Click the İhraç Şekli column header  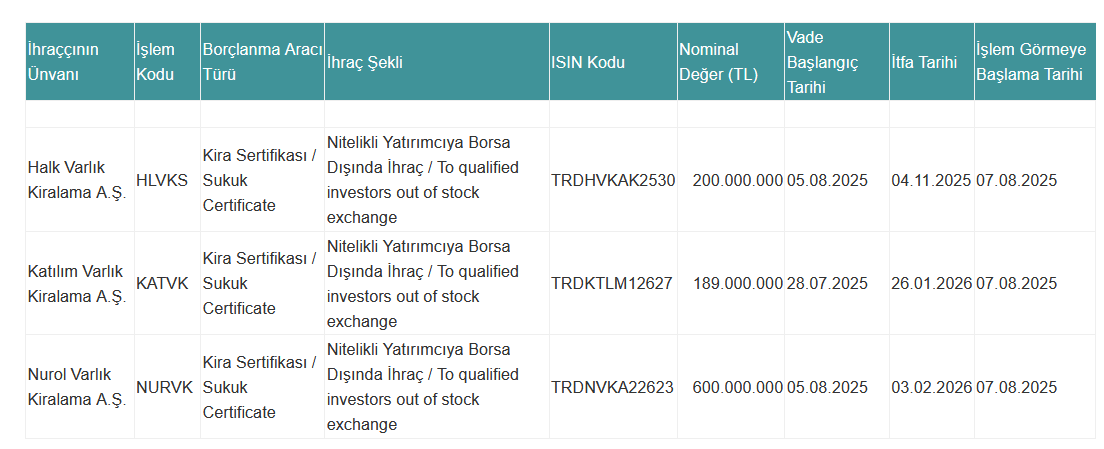click(437, 62)
